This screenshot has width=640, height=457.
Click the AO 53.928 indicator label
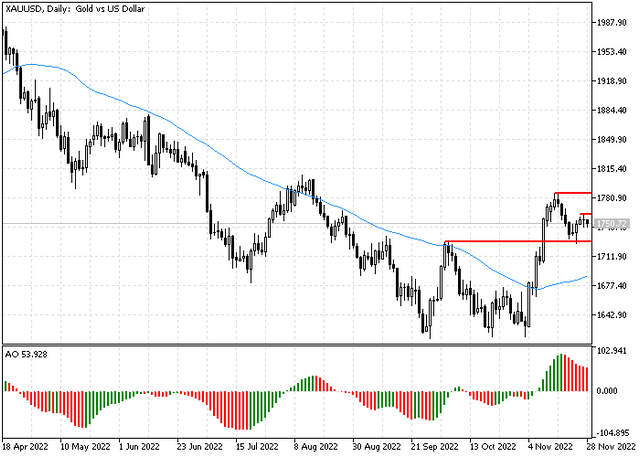click(x=26, y=354)
